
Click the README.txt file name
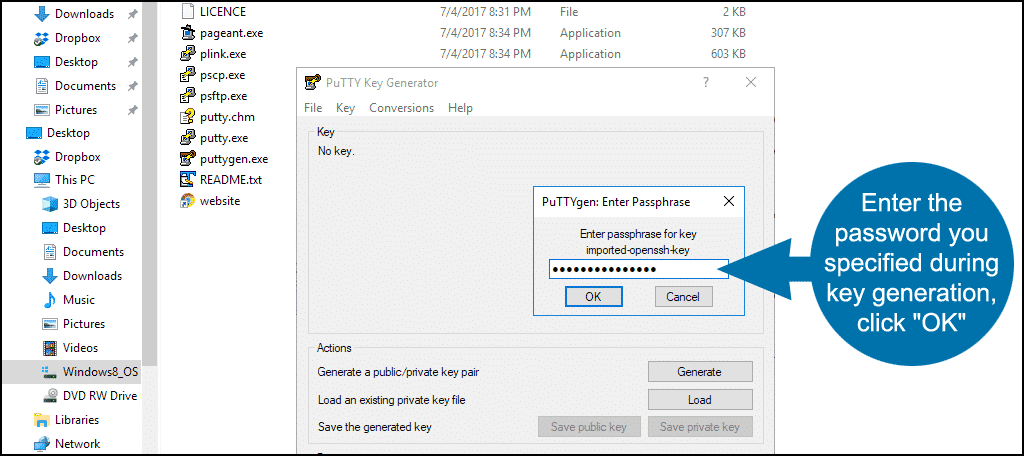[231, 180]
